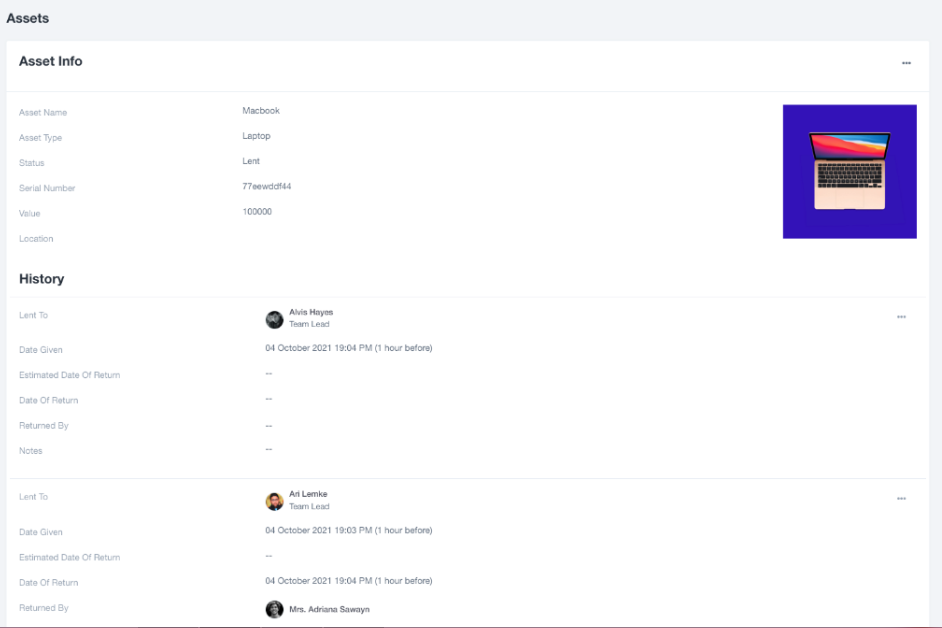The width and height of the screenshot is (942, 628).
Task: Open the Asset Info three-dot options menu
Action: click(906, 63)
